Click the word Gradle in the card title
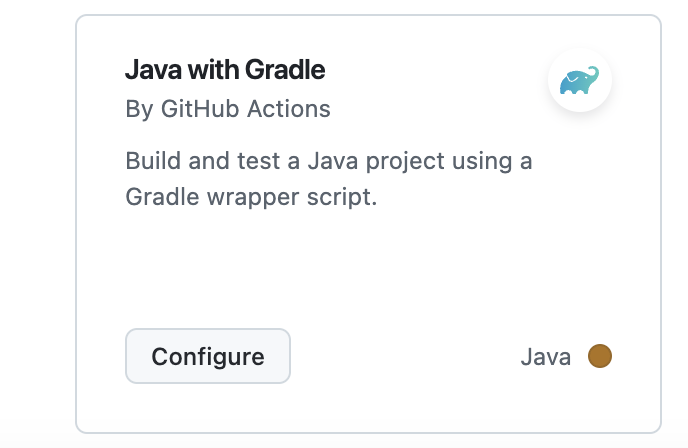688x448 pixels. pyautogui.click(x=285, y=70)
